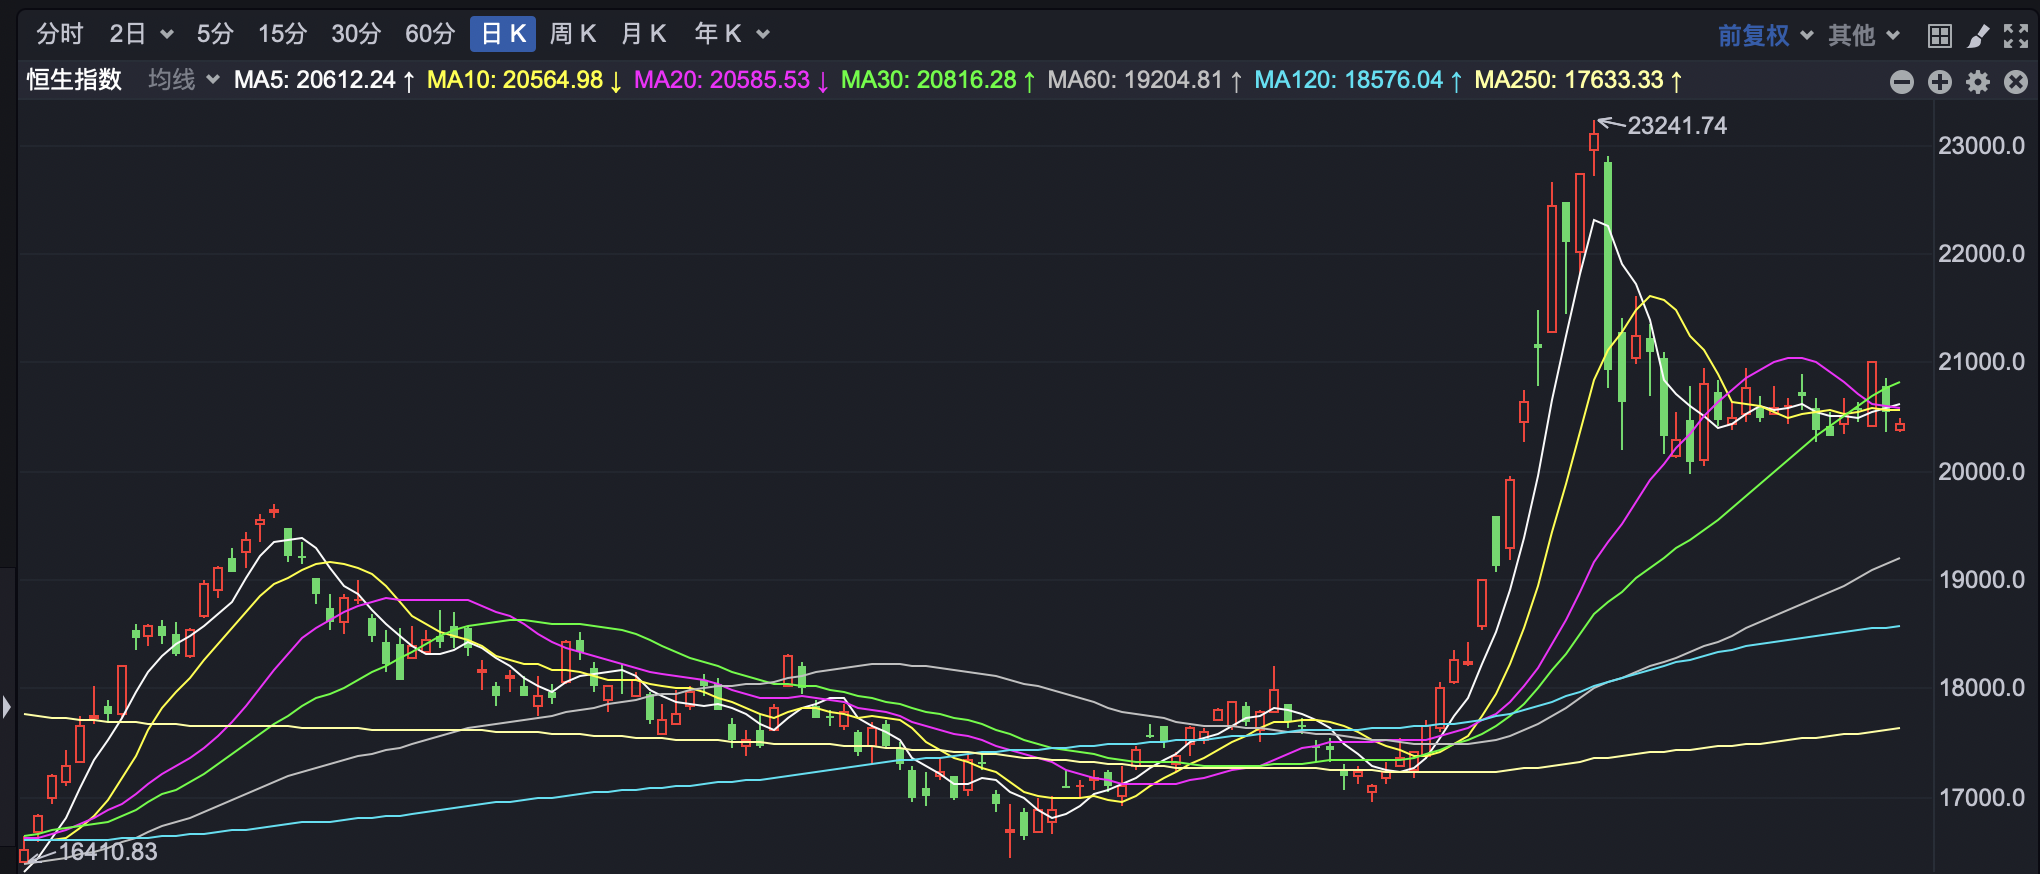2040x874 pixels.
Task: Click the 23241.74 high price label
Action: point(1677,126)
